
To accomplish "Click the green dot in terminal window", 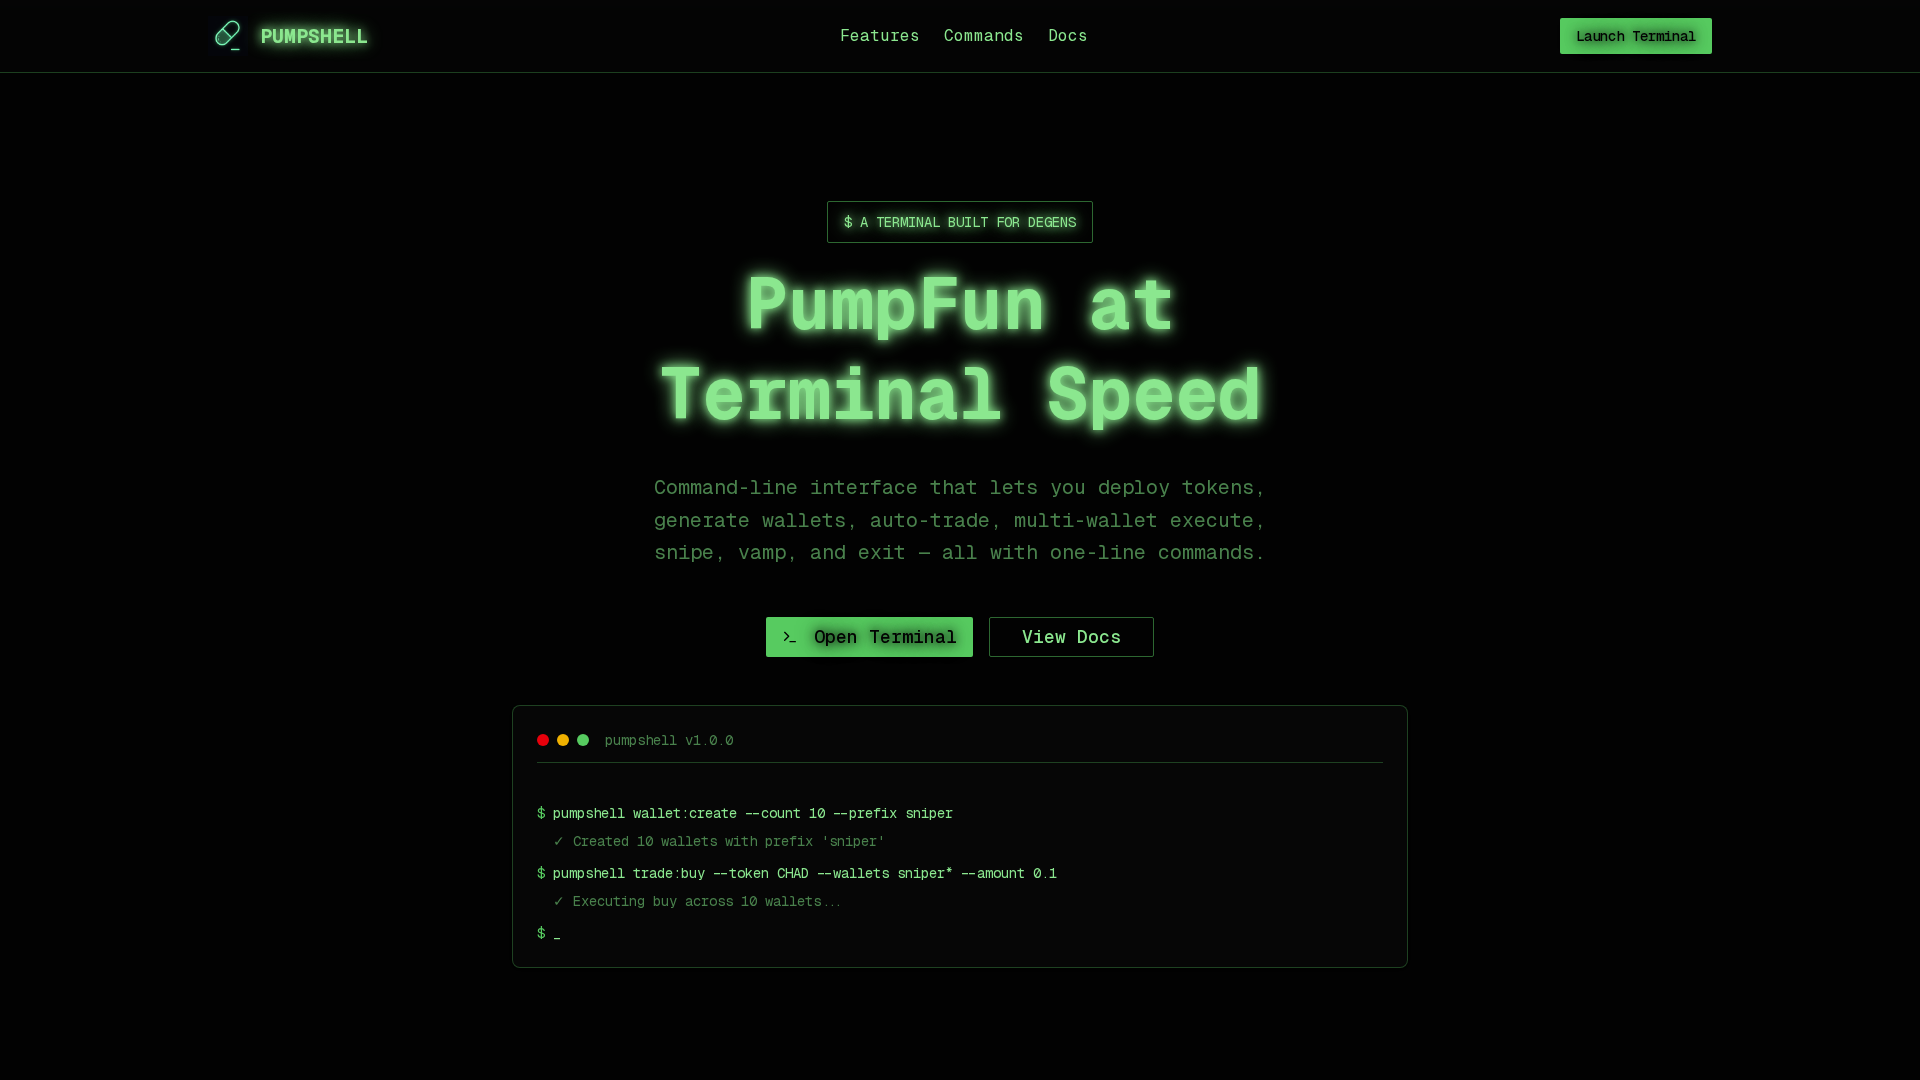I will (583, 740).
